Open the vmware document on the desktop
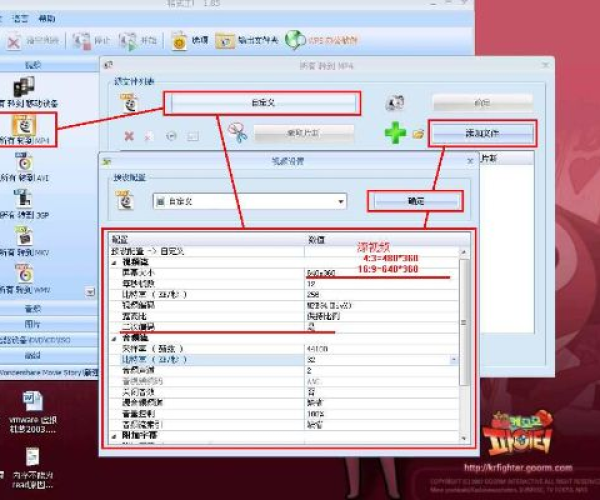This screenshot has height=500, width=600. [x=33, y=412]
